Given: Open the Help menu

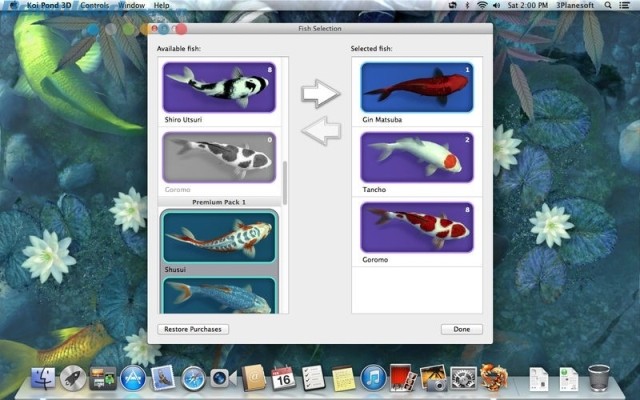Looking at the screenshot, I should [161, 5].
